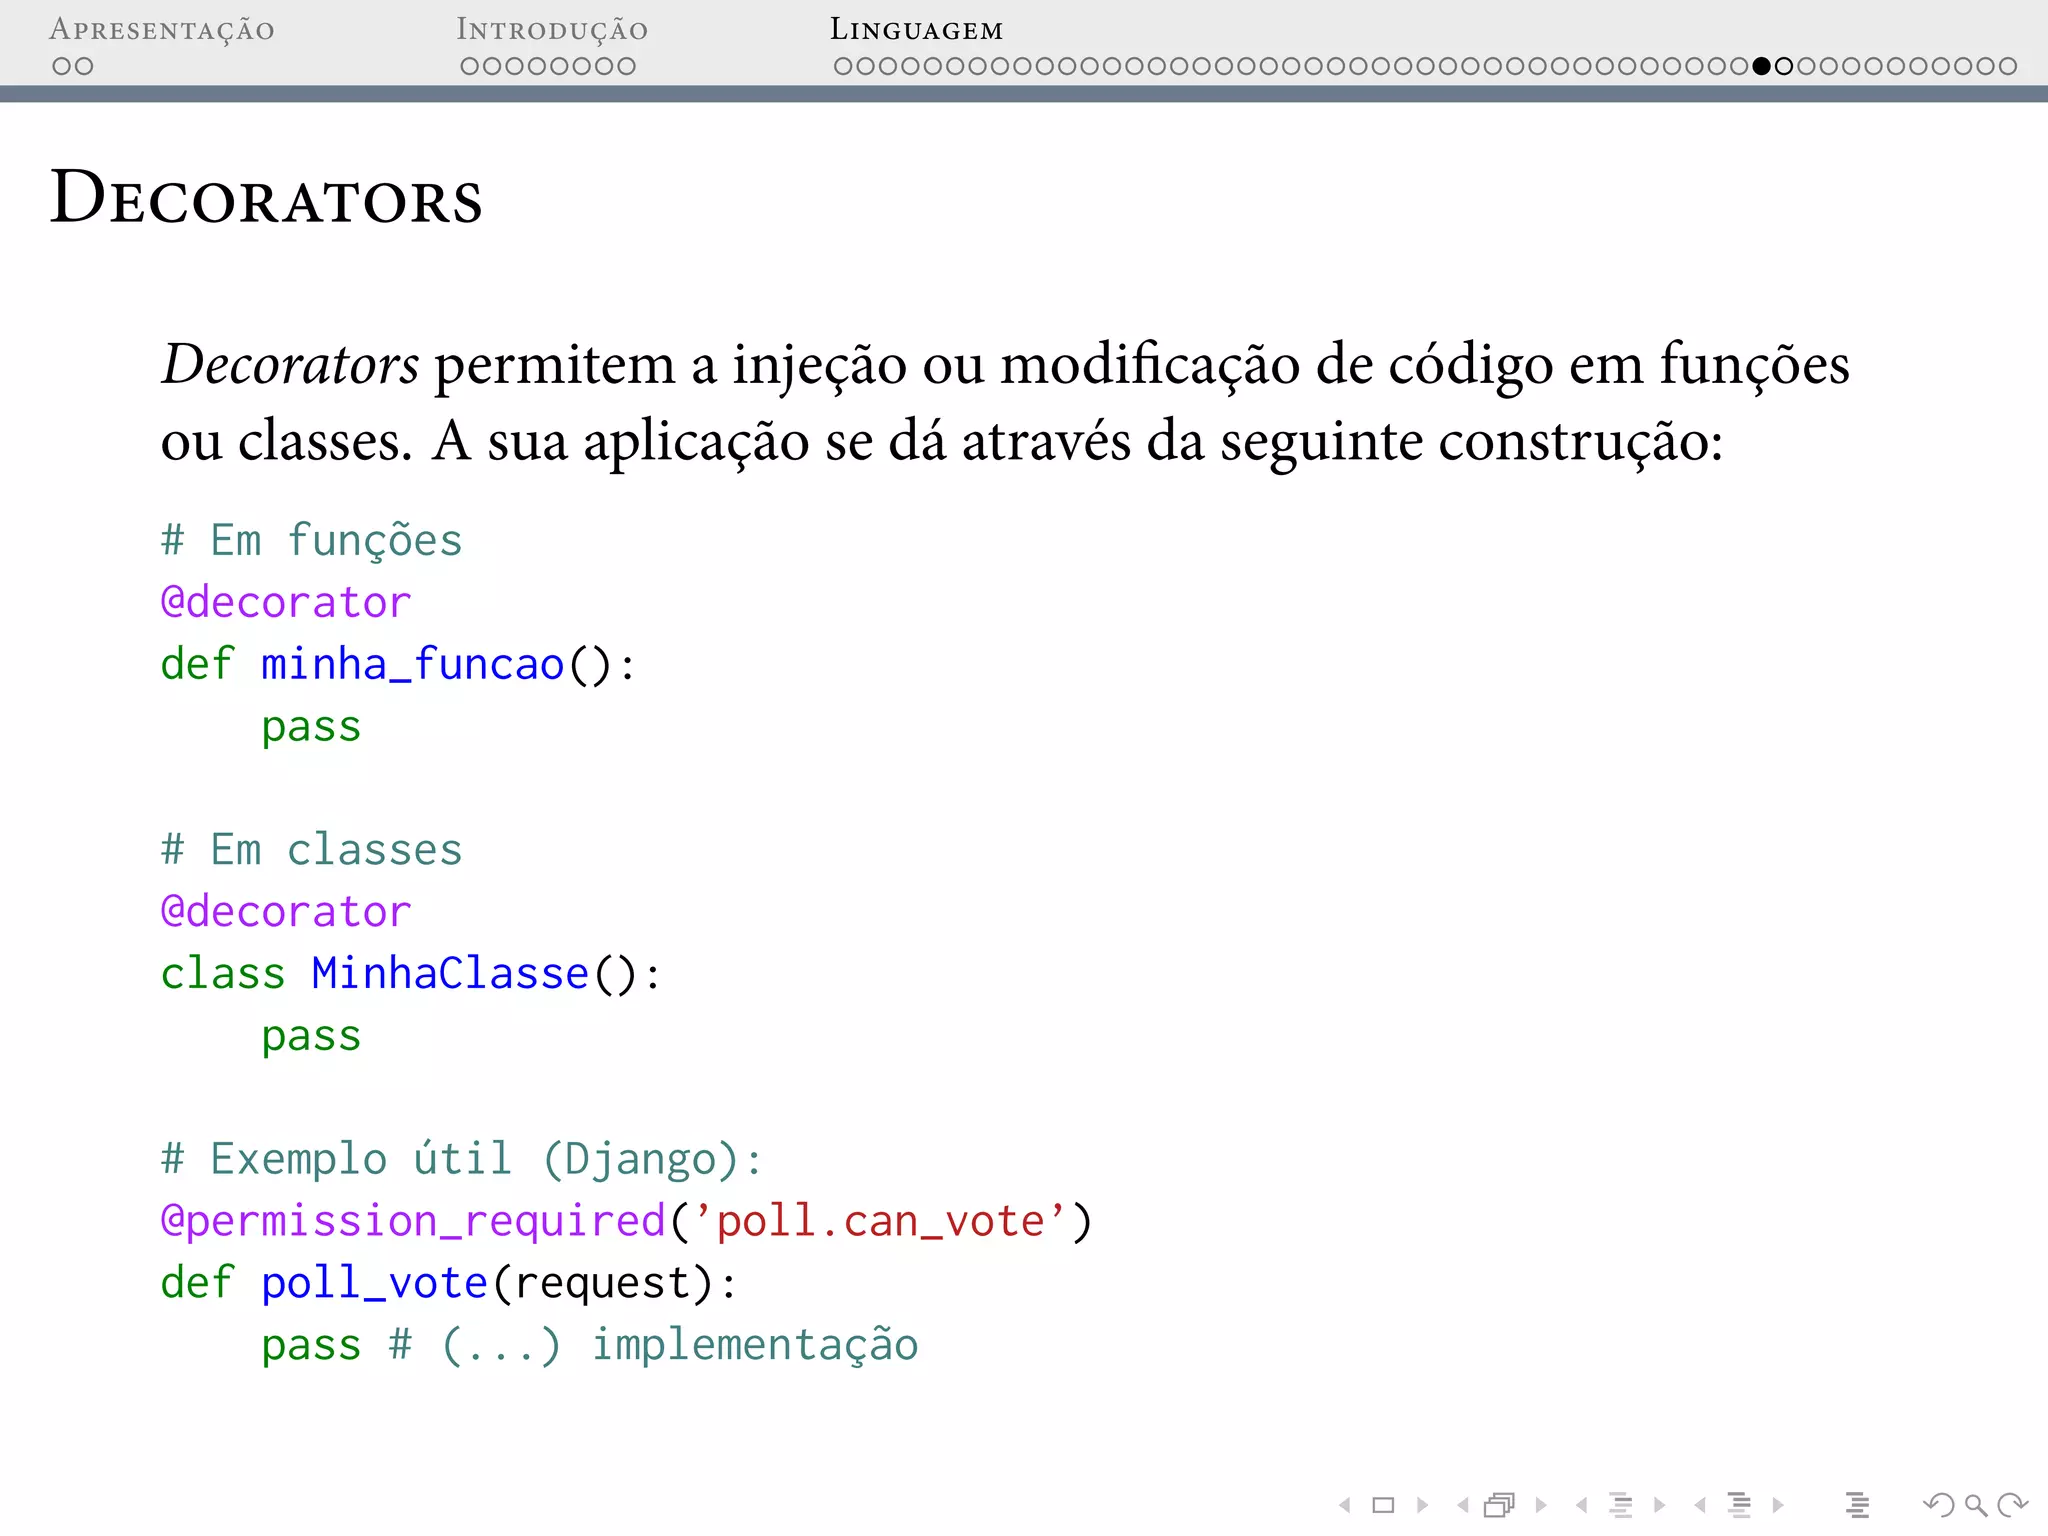Click 'pass' under 'class MinhaClasse'
This screenshot has width=2048, height=1536.
(x=311, y=1037)
